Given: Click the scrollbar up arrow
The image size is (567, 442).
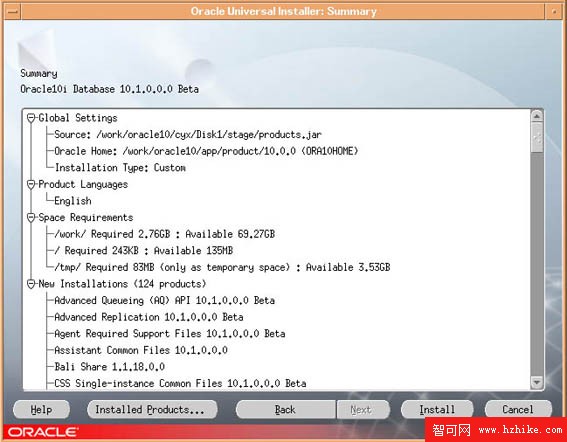Looking at the screenshot, I should 537,116.
